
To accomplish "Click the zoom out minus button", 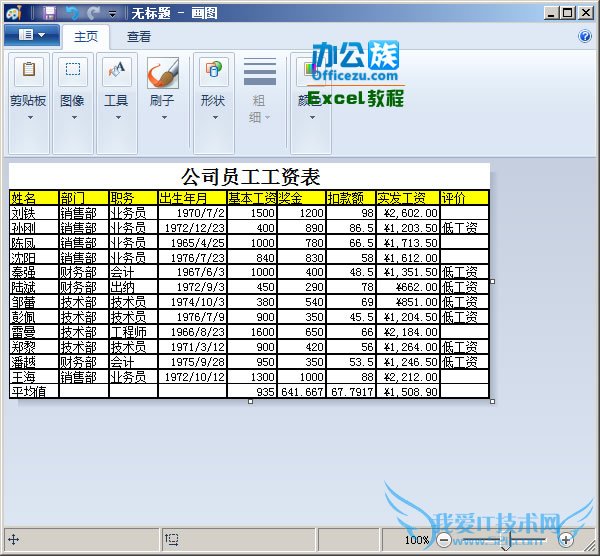I will click(x=444, y=540).
